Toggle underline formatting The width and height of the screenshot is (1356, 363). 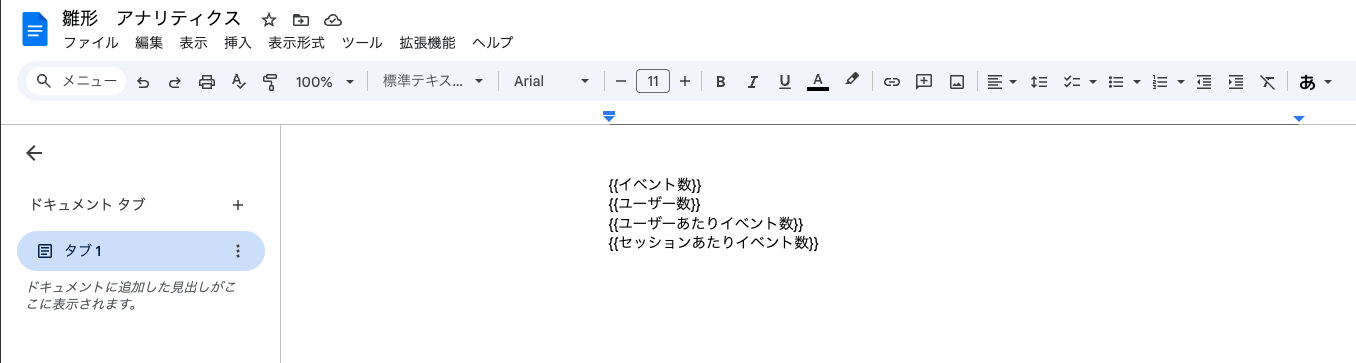[785, 81]
